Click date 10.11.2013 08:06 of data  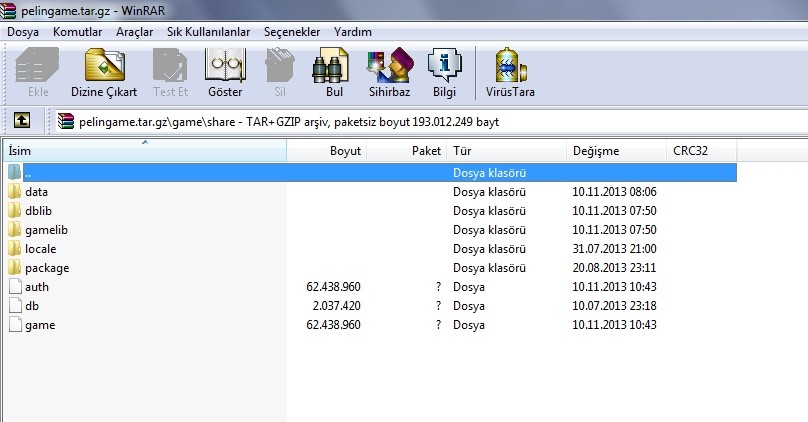point(614,192)
